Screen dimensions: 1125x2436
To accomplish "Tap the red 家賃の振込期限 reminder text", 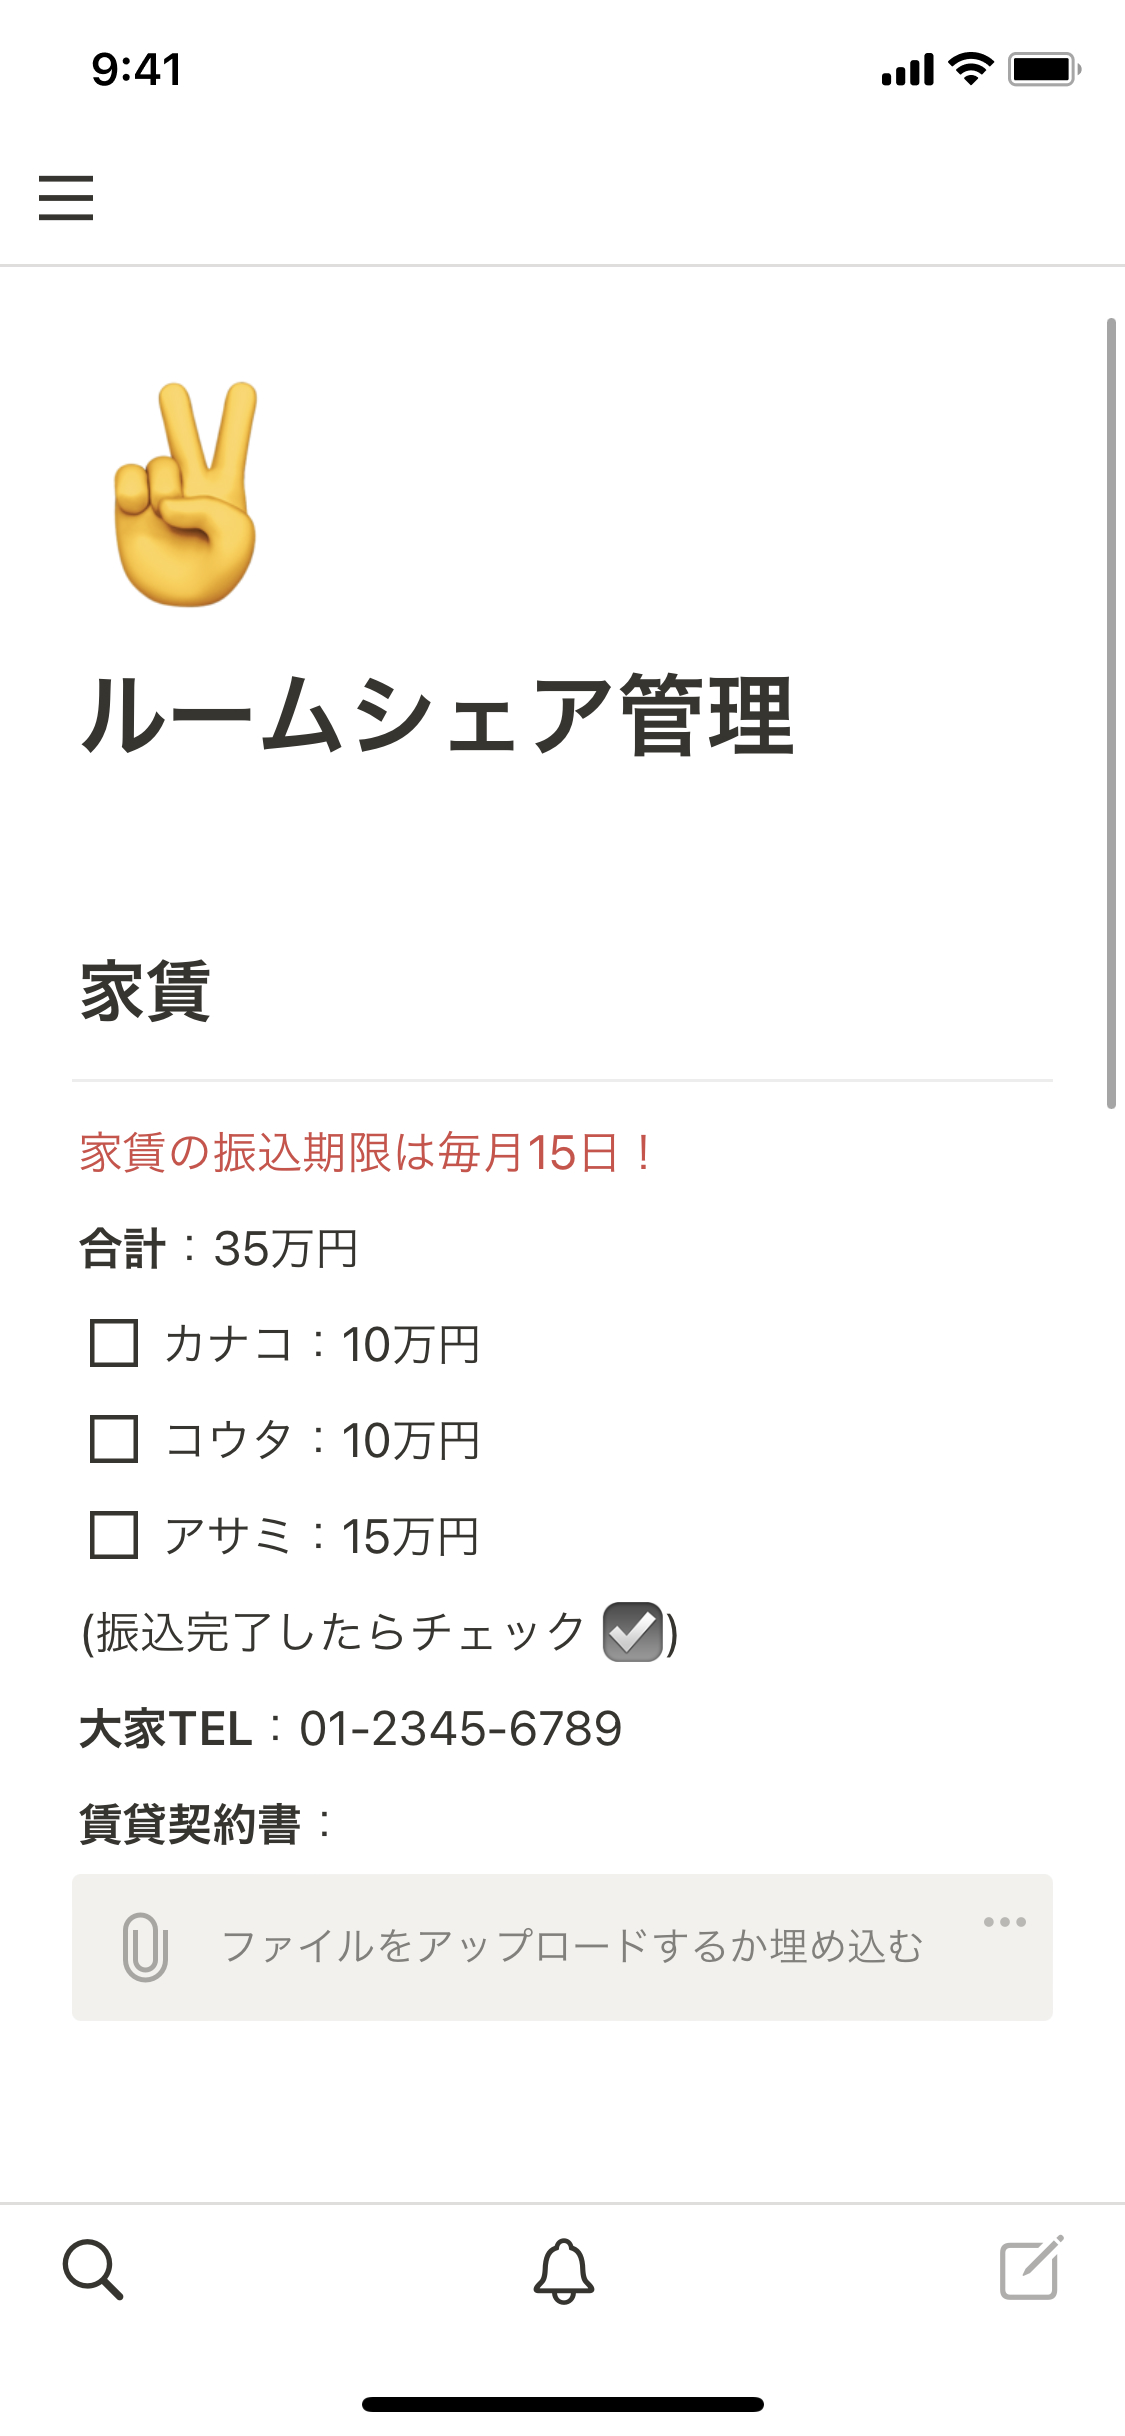I will pos(367,1152).
